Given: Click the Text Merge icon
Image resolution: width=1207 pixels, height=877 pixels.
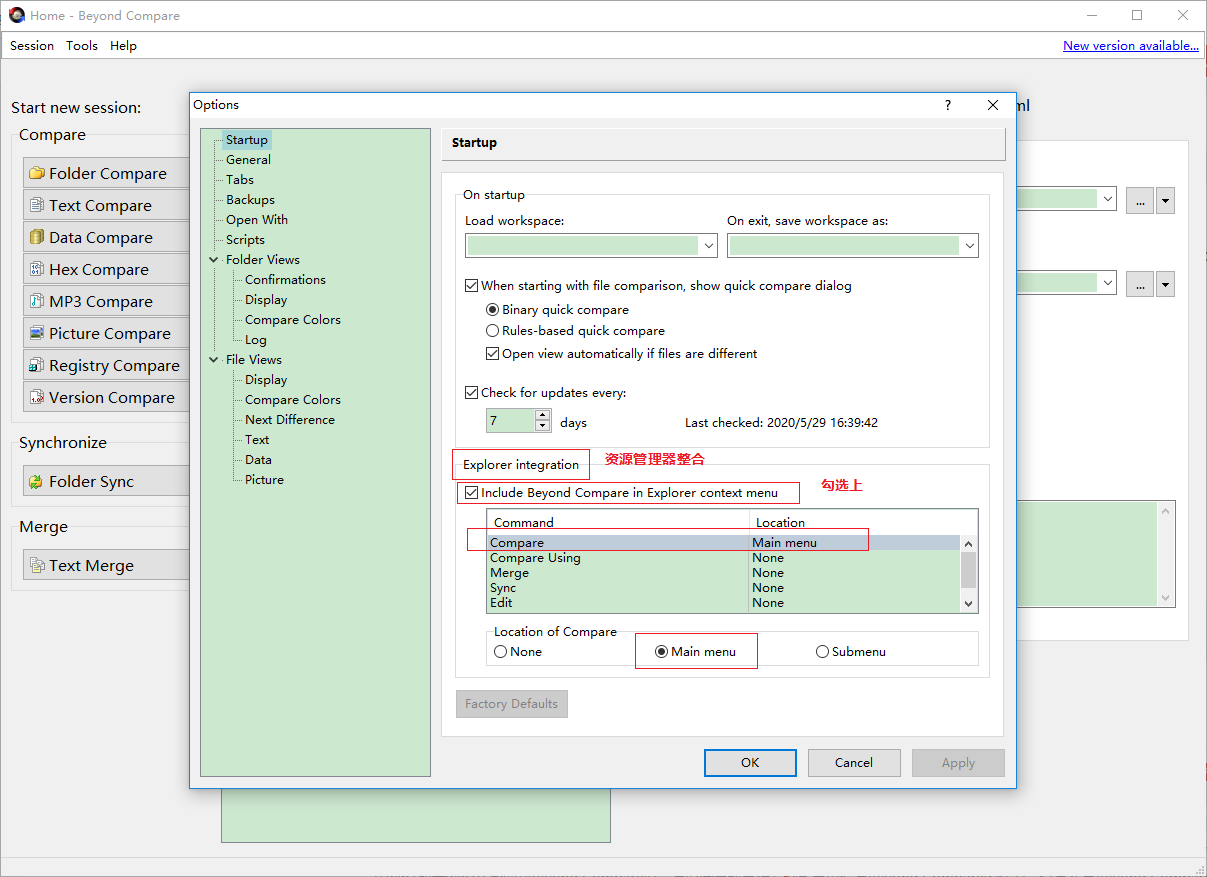Looking at the screenshot, I should tap(37, 565).
